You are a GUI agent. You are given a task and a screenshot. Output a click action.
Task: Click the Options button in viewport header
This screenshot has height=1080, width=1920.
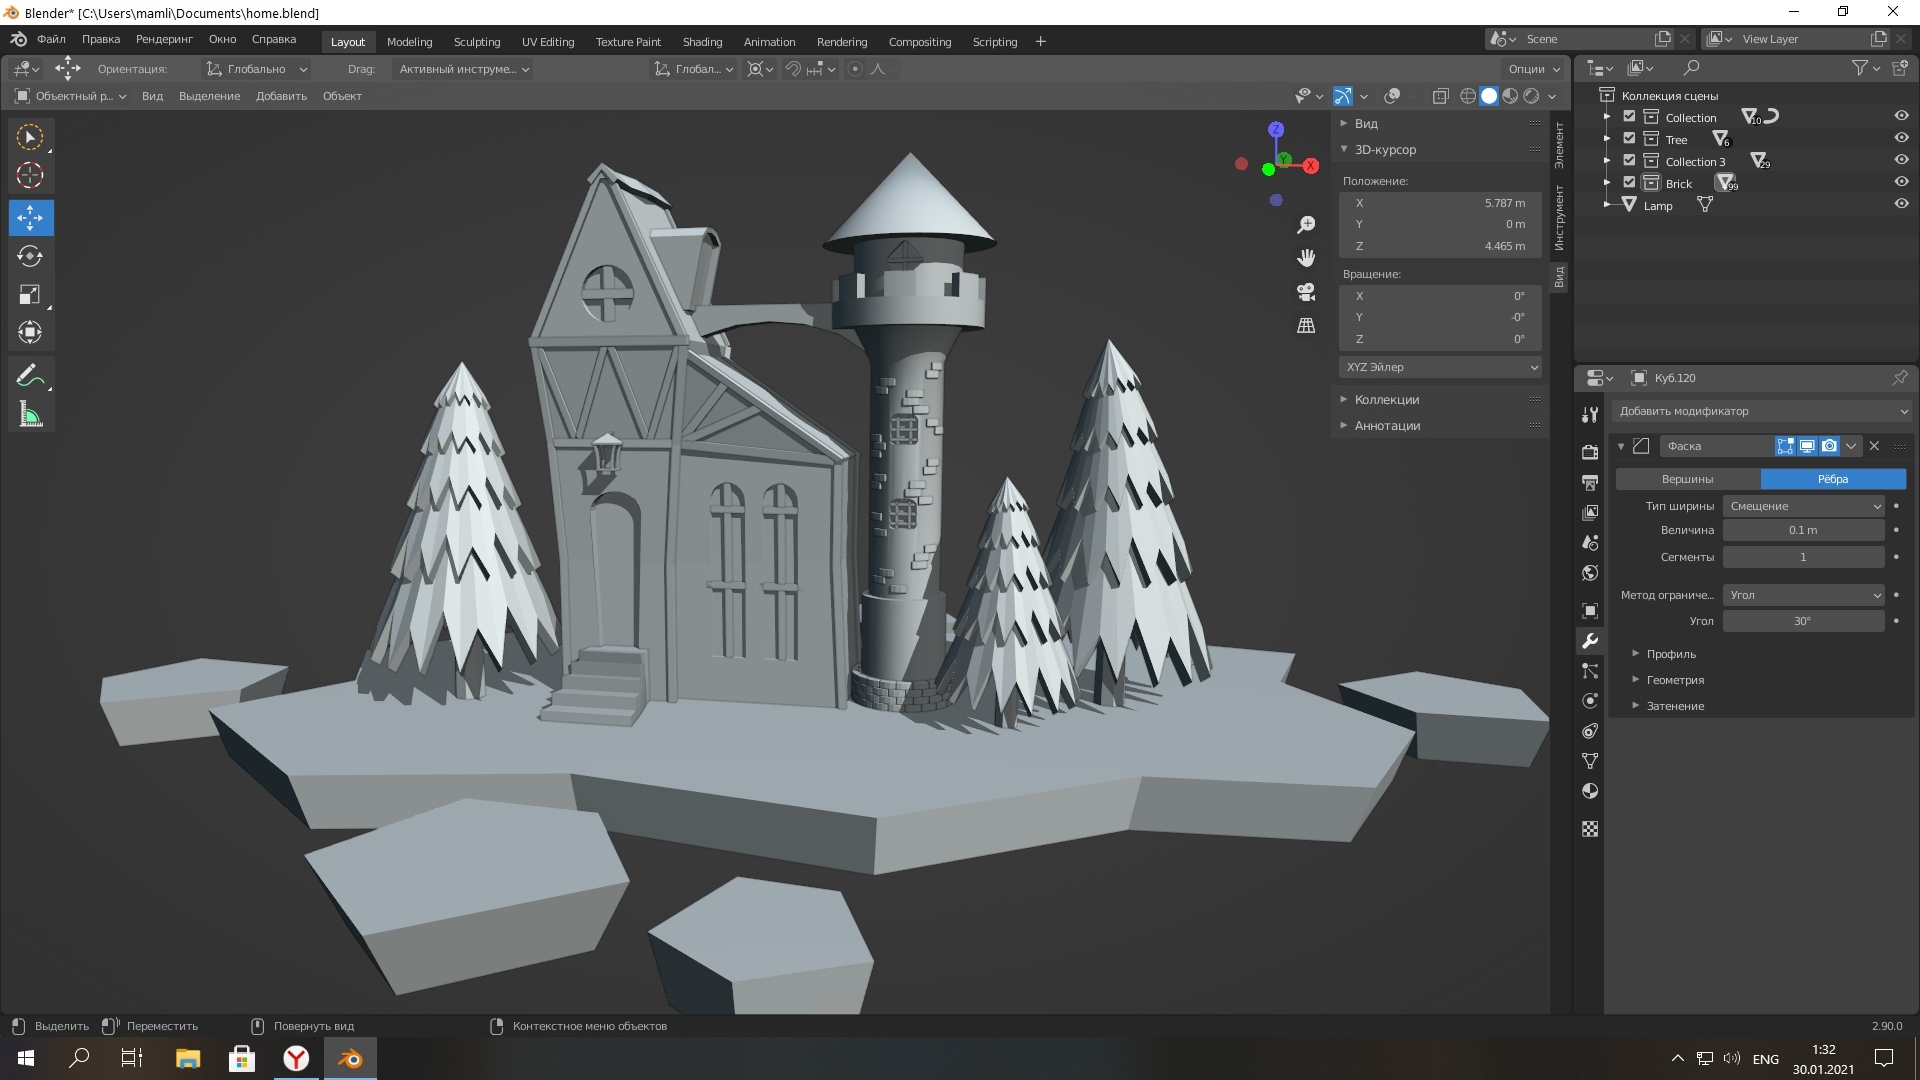1531,69
